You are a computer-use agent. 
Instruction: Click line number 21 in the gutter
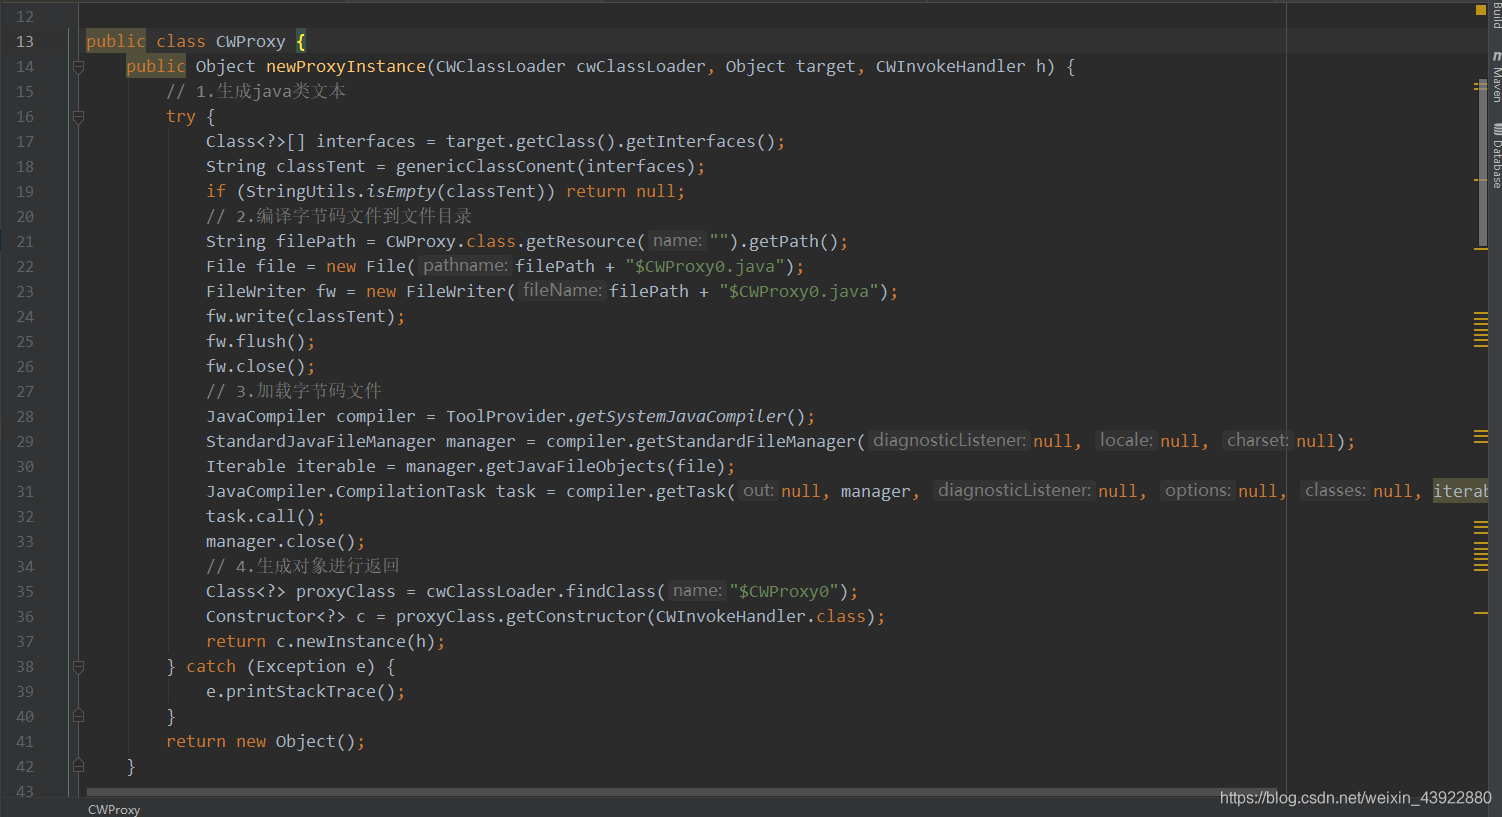[x=25, y=242]
